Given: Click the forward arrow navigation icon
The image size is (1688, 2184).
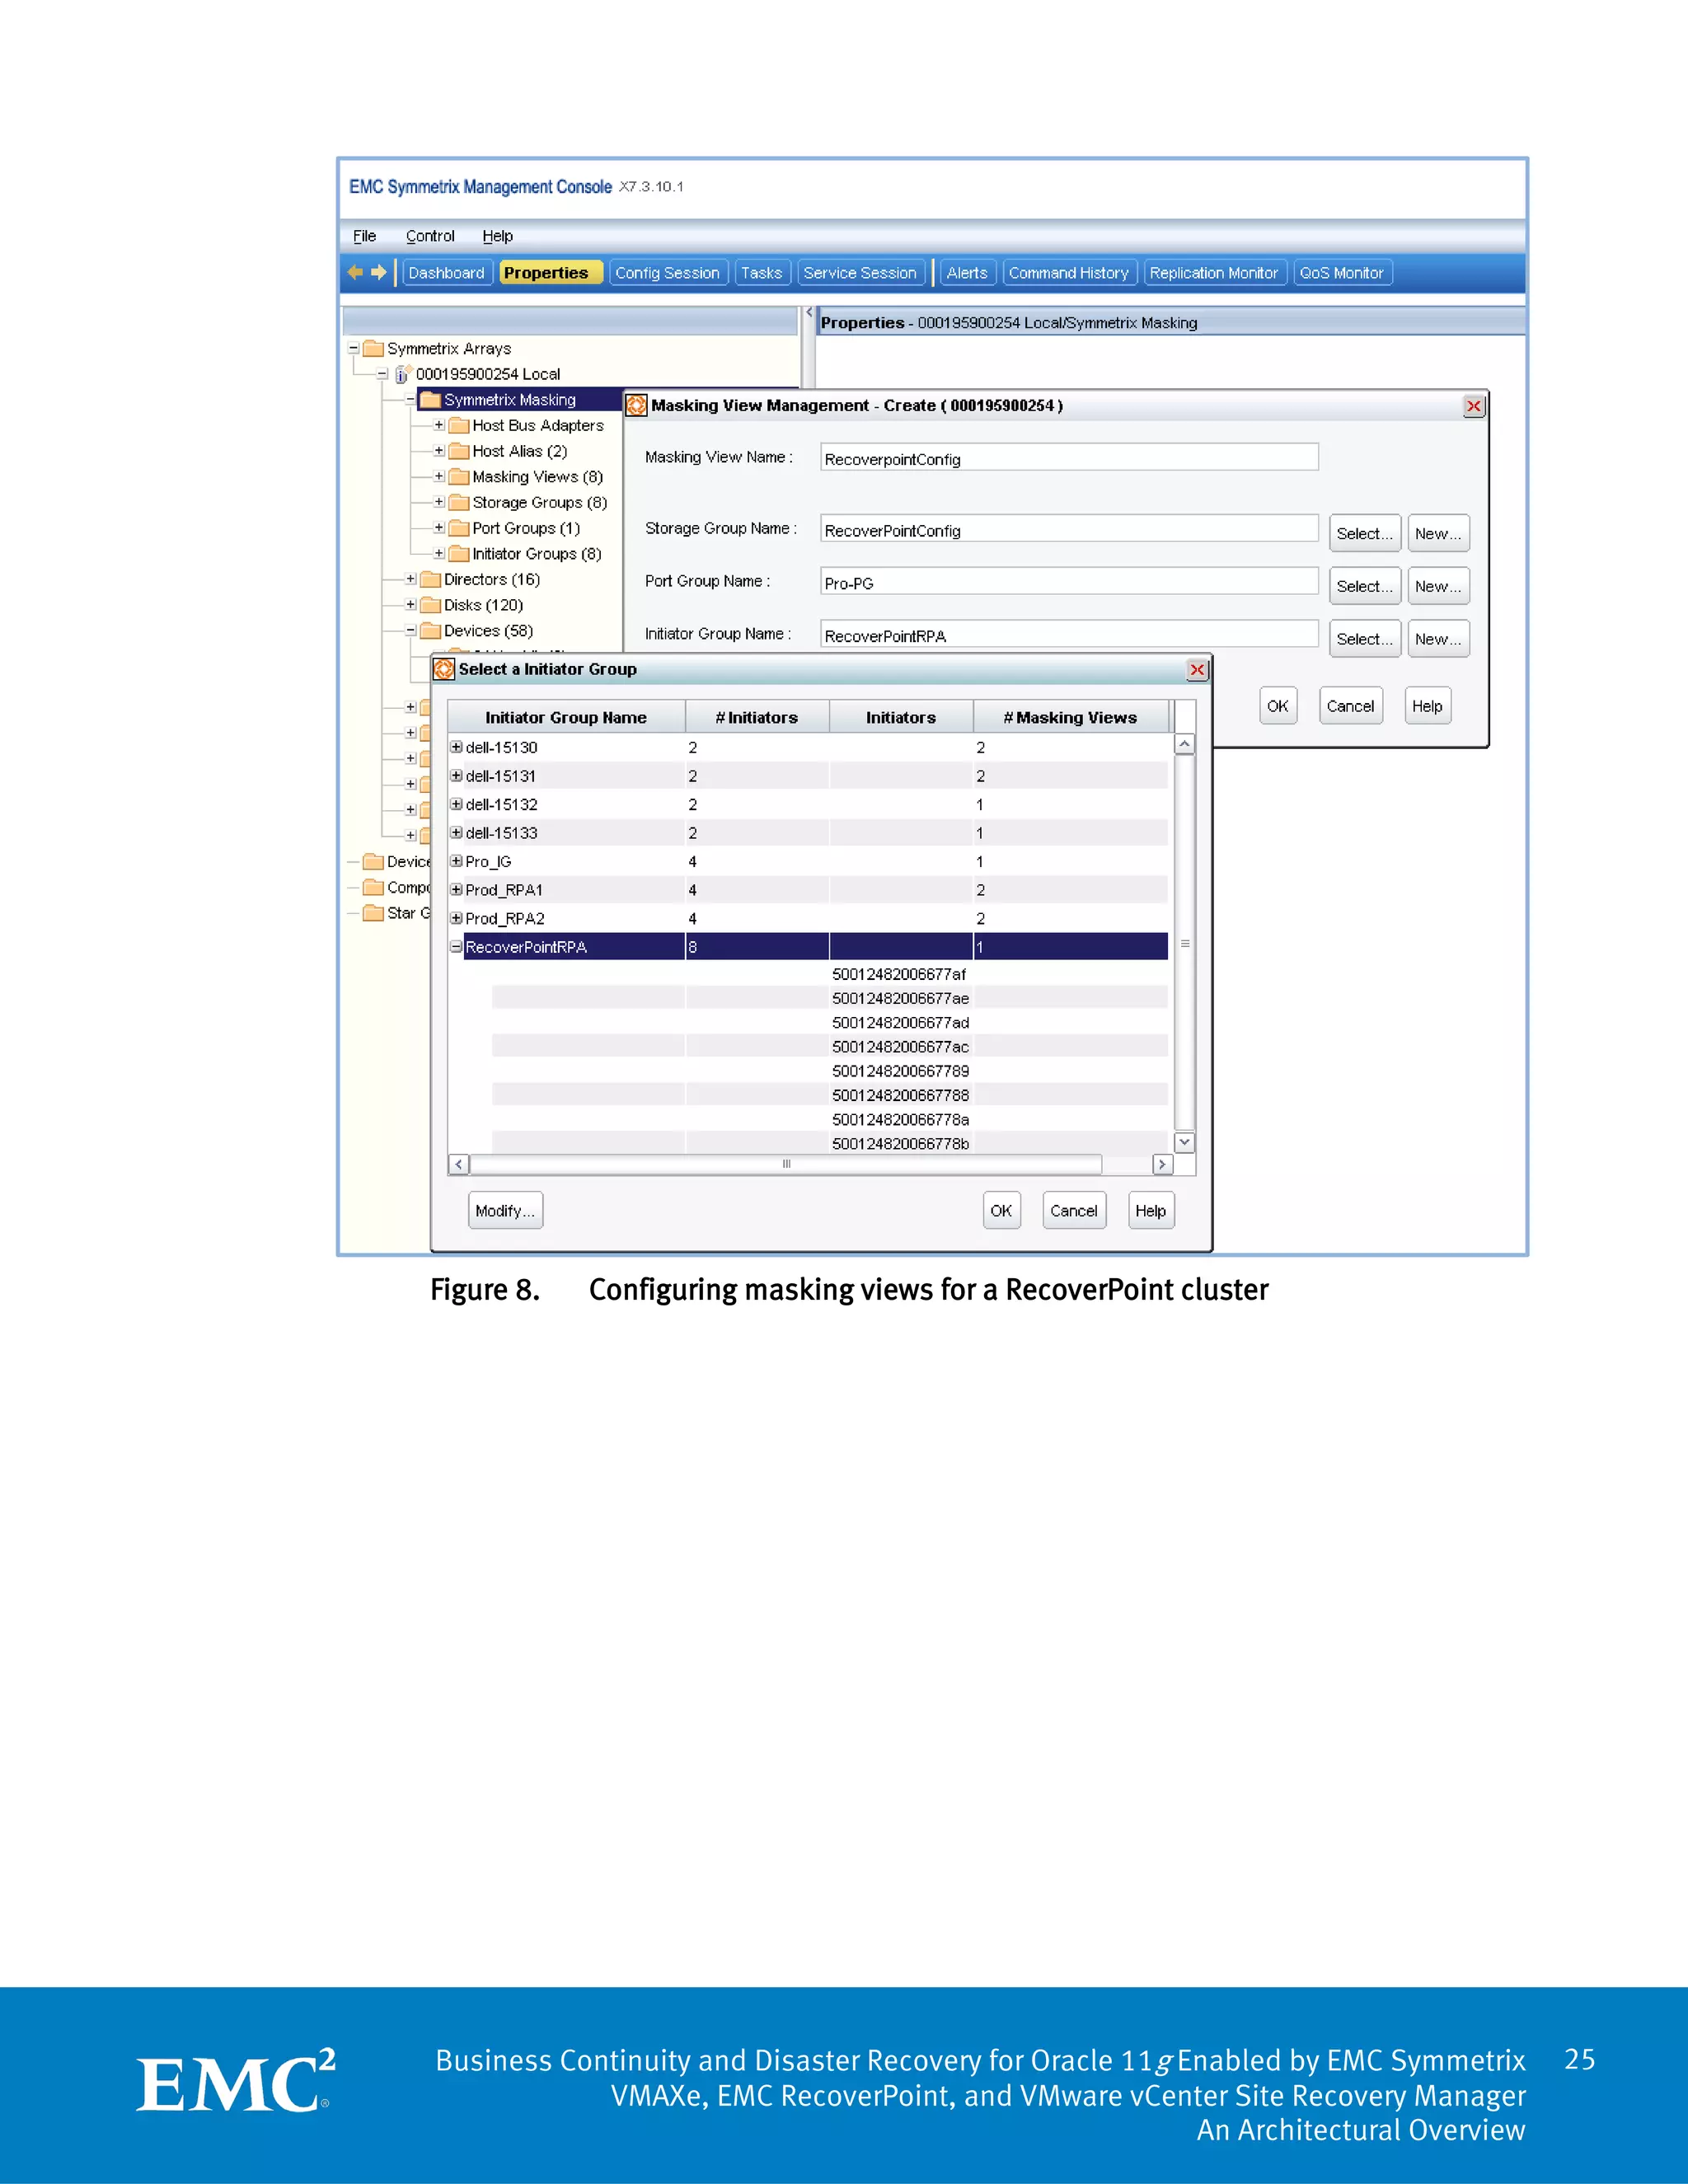Looking at the screenshot, I should (x=378, y=272).
